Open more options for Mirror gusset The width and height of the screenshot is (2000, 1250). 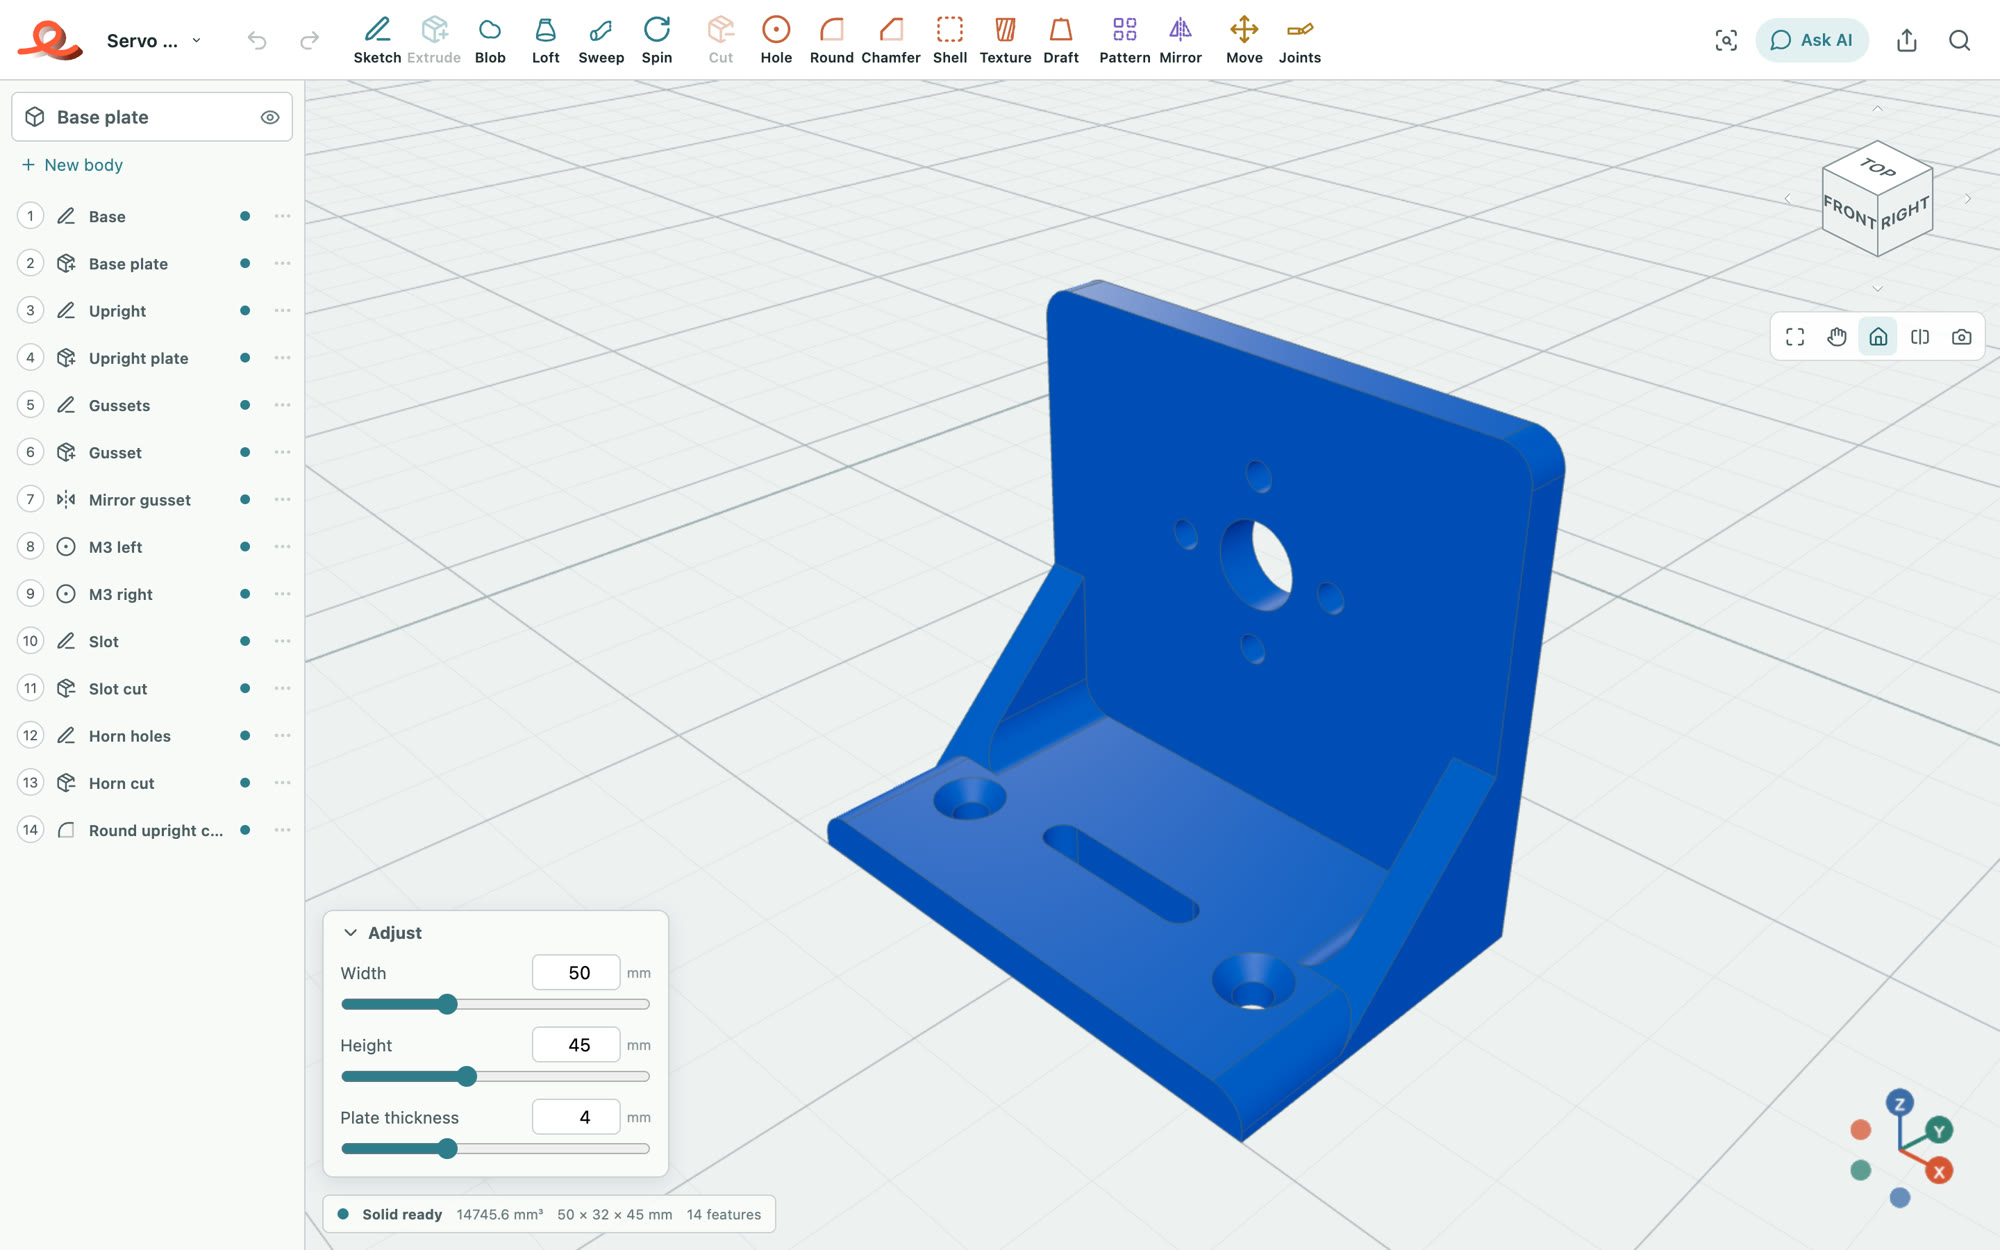[x=283, y=500]
